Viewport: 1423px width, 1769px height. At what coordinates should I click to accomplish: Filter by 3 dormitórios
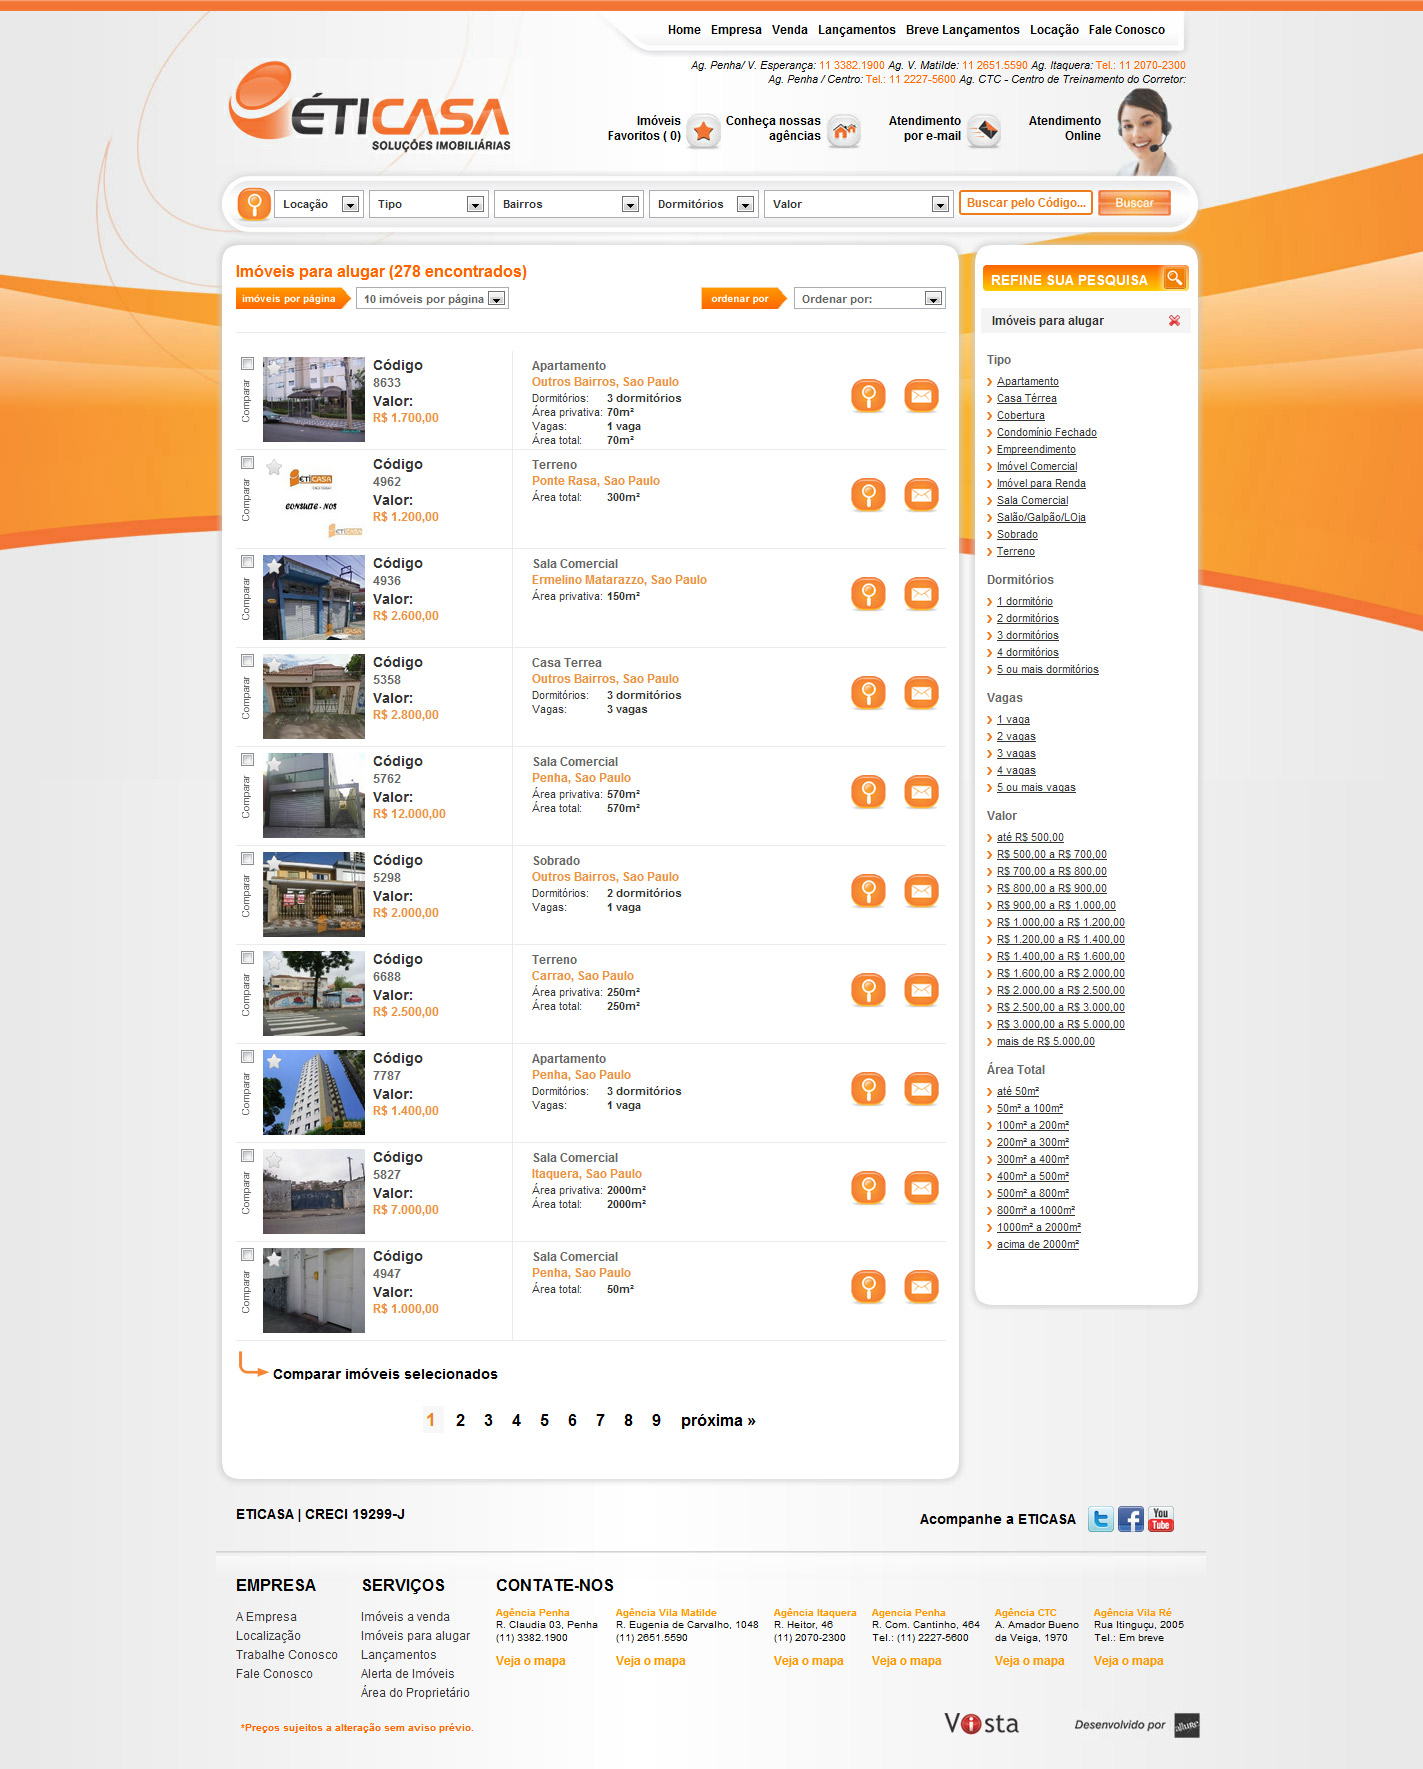[1028, 636]
